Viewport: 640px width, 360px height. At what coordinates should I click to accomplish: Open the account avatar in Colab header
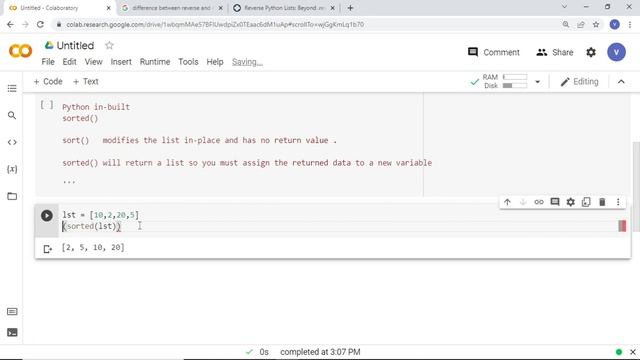[616, 52]
